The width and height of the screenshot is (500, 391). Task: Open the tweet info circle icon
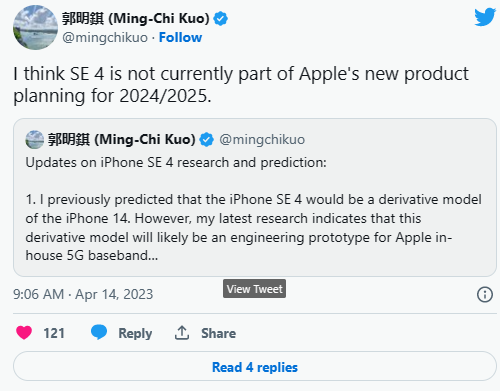point(485,294)
